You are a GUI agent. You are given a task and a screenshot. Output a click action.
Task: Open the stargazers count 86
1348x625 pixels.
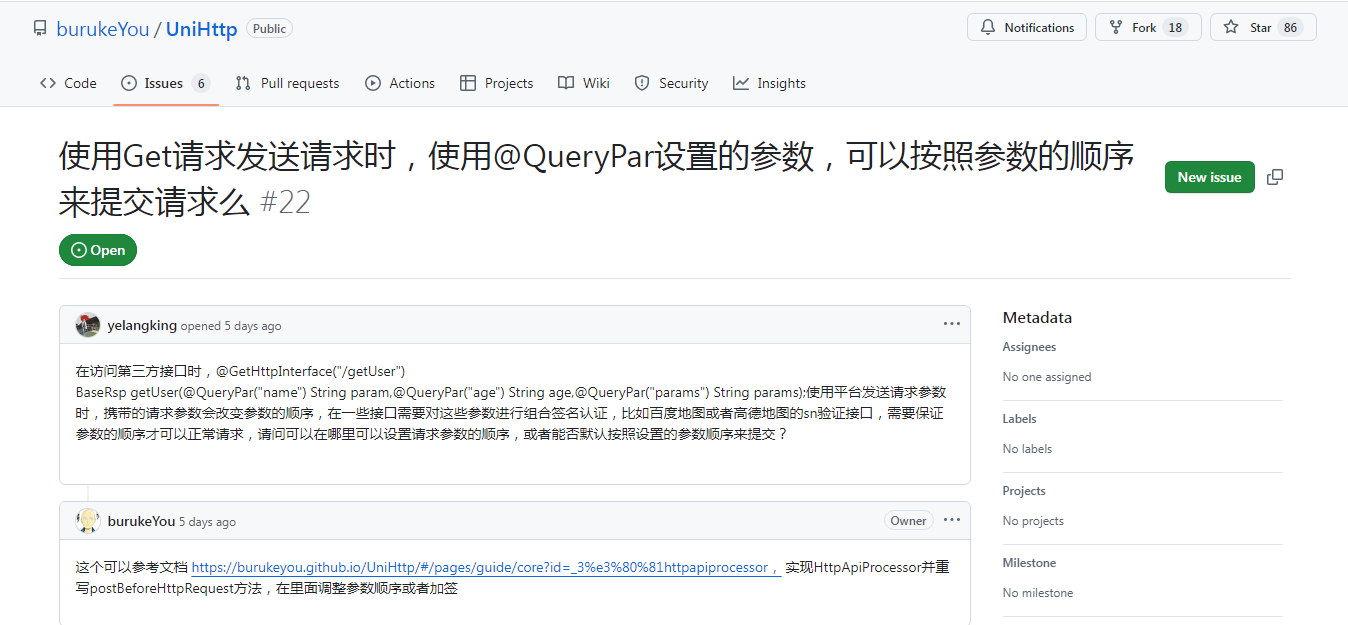pos(1291,28)
